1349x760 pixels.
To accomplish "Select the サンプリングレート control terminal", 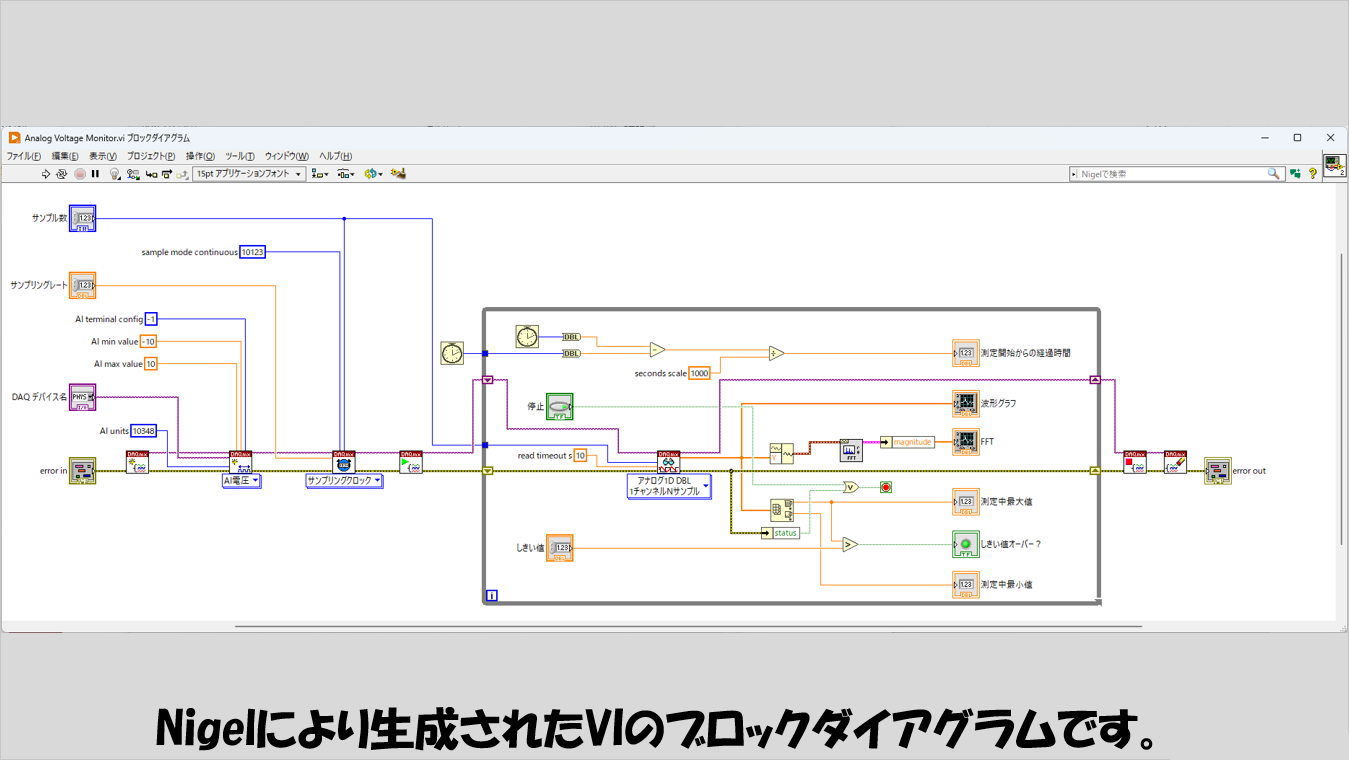I will pos(82,286).
